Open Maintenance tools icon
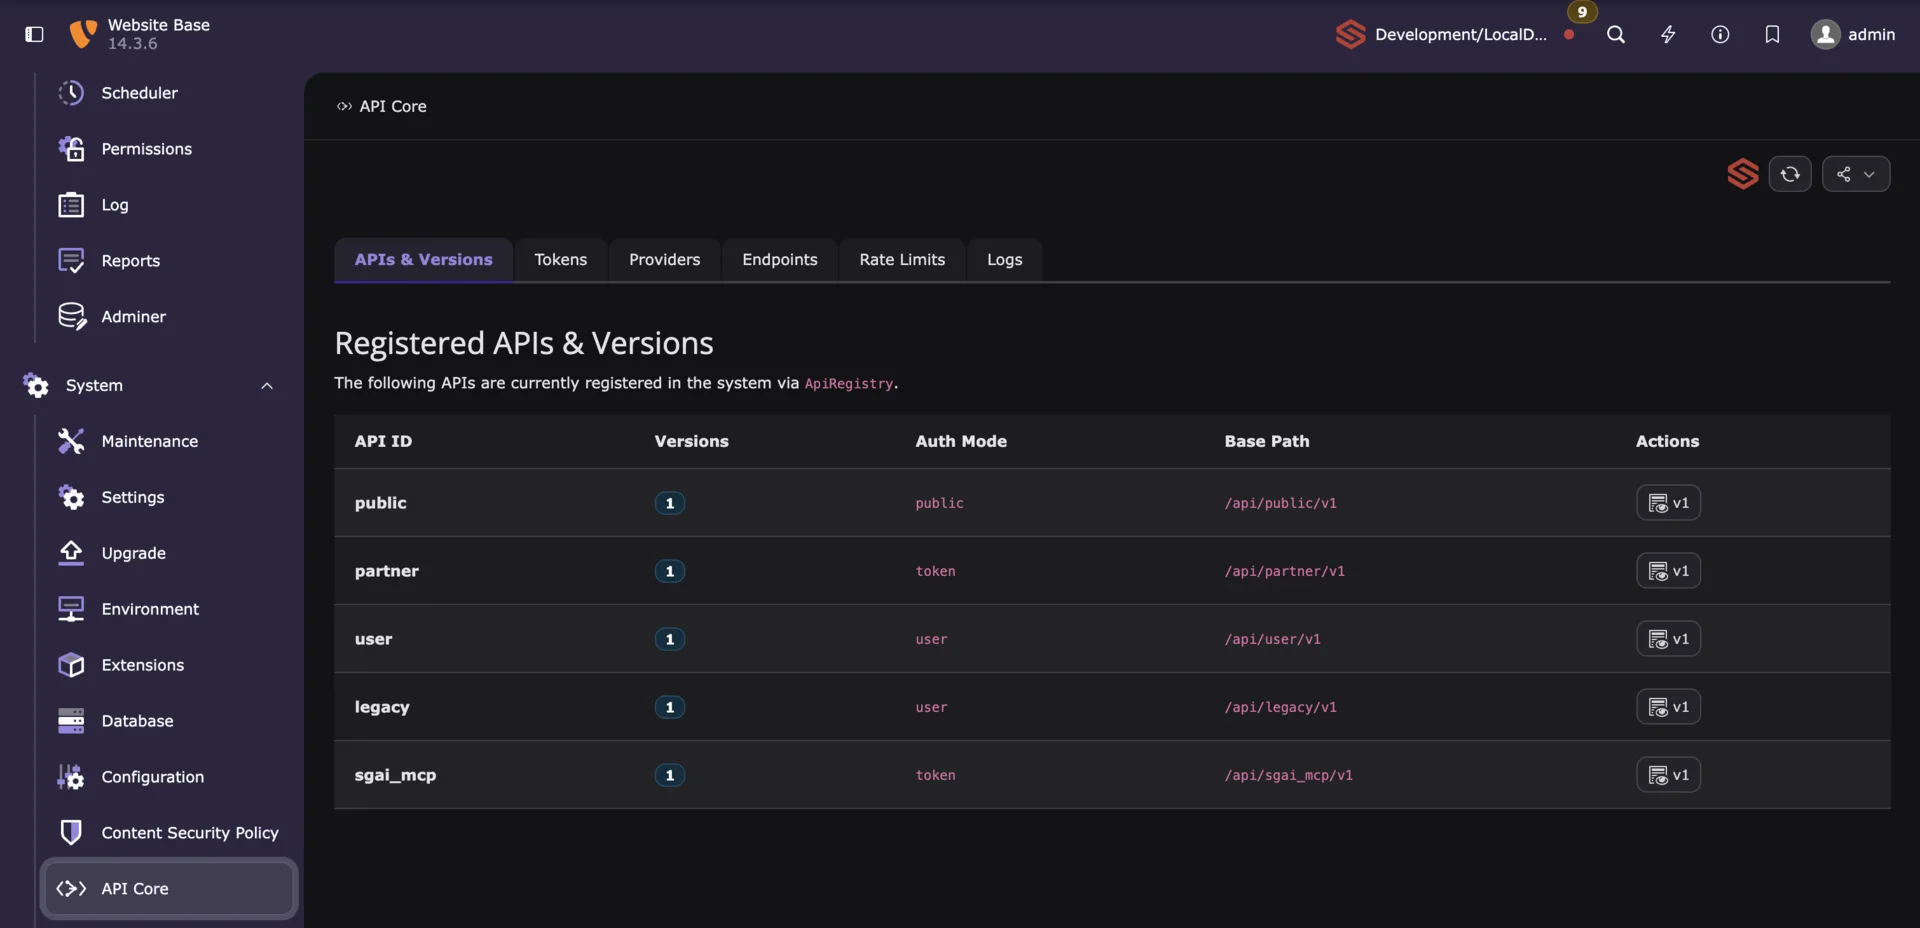The width and height of the screenshot is (1920, 928). tap(71, 441)
